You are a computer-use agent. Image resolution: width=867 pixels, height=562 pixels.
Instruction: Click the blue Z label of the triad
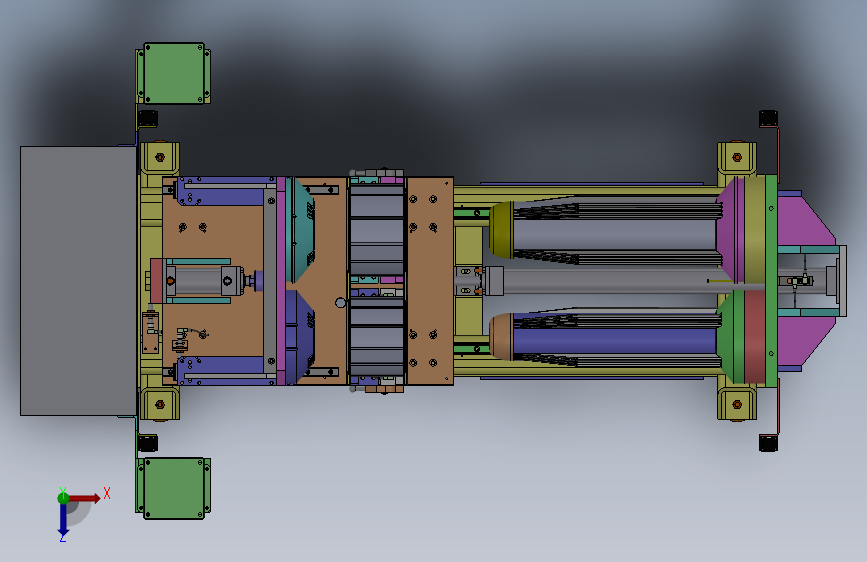[x=62, y=538]
